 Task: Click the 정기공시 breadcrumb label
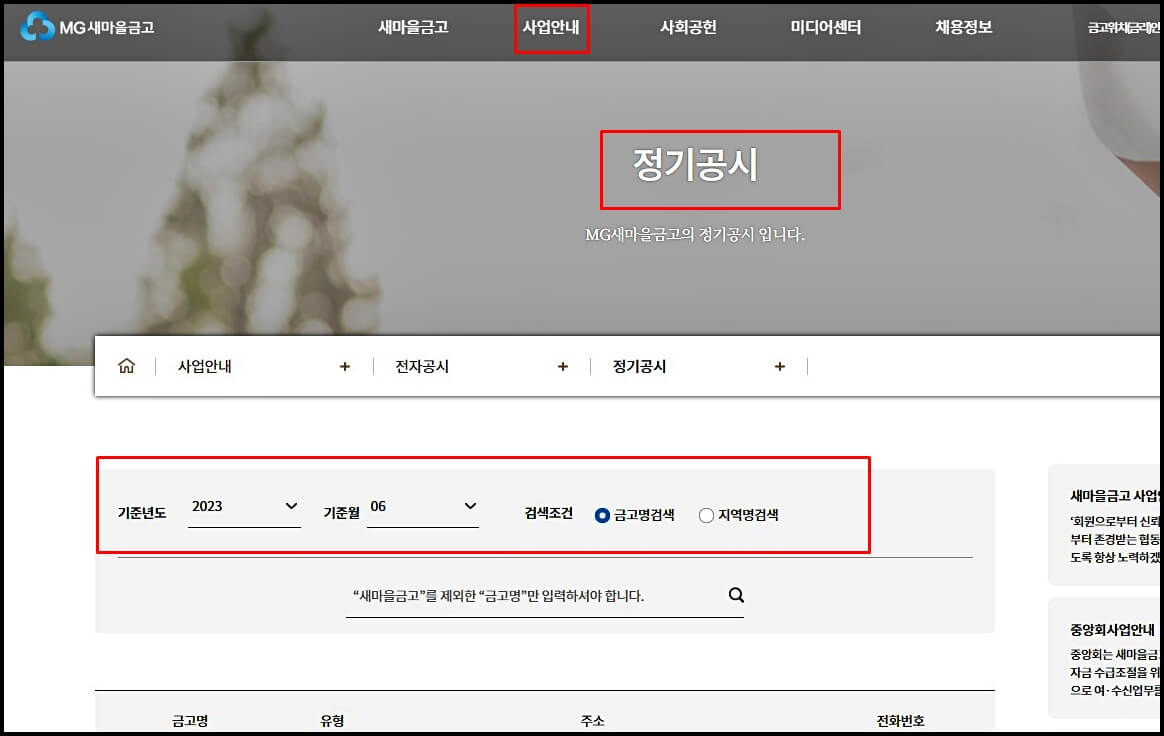(x=639, y=367)
